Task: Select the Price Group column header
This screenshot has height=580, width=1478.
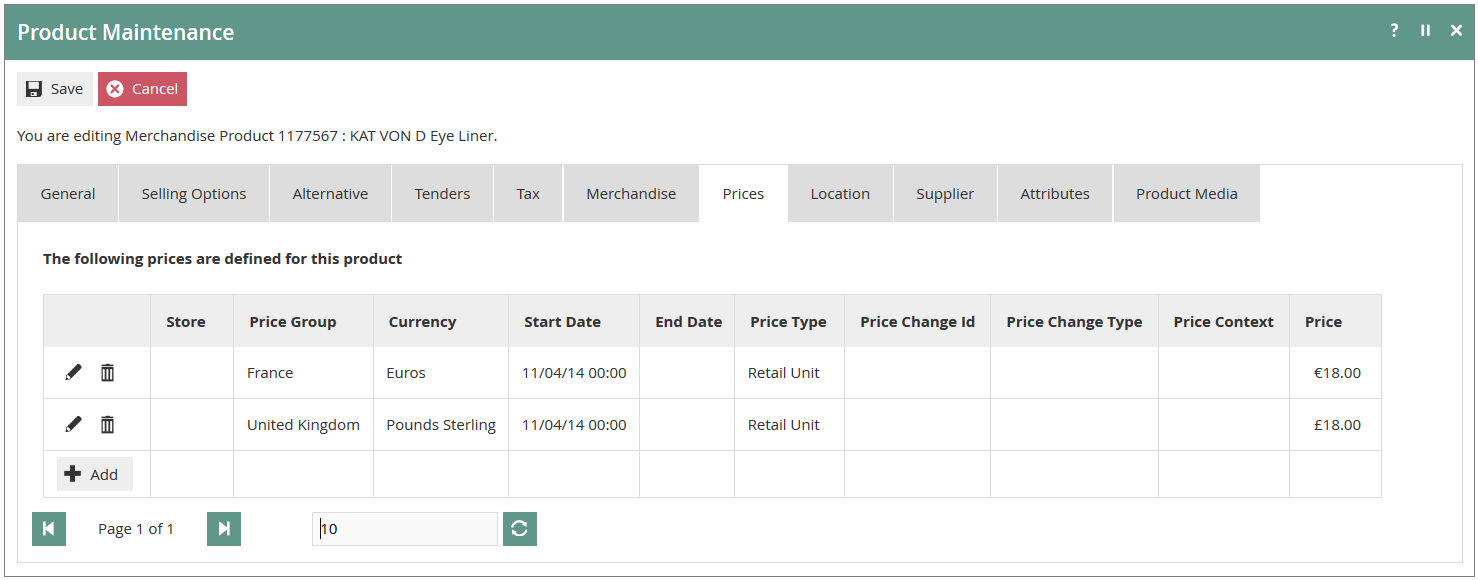Action: tap(293, 322)
